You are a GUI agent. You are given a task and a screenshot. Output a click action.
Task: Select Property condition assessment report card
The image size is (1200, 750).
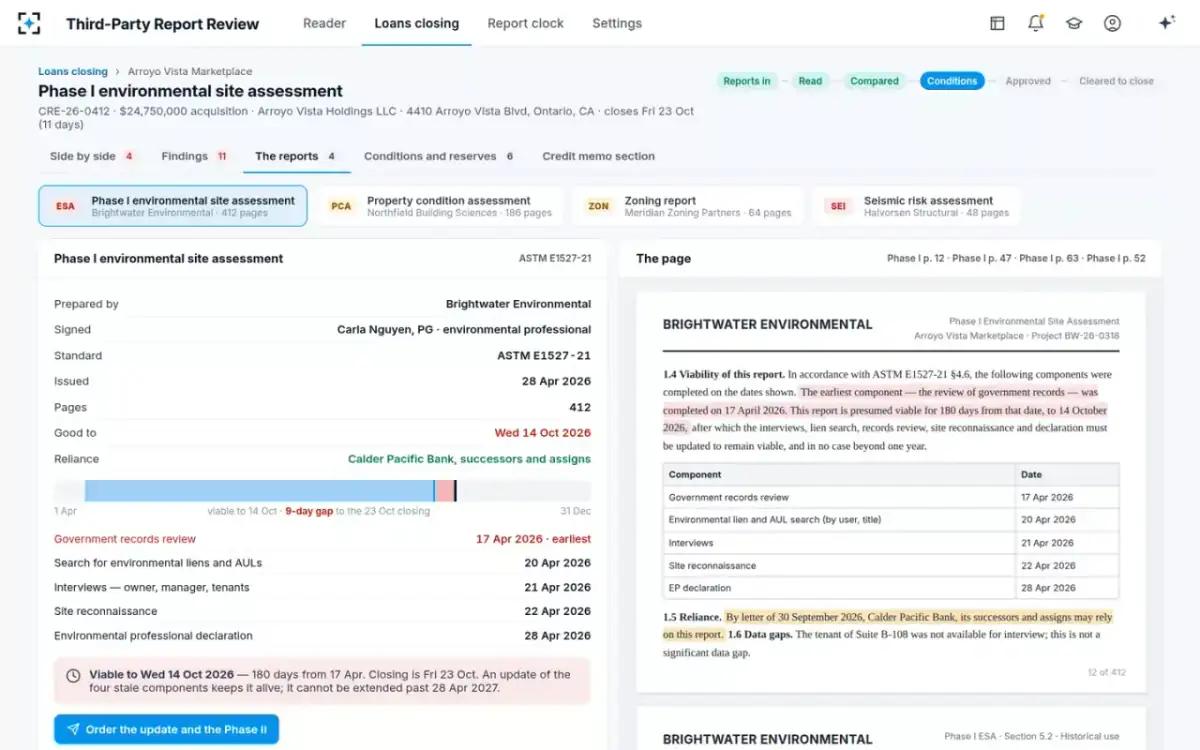pos(440,206)
